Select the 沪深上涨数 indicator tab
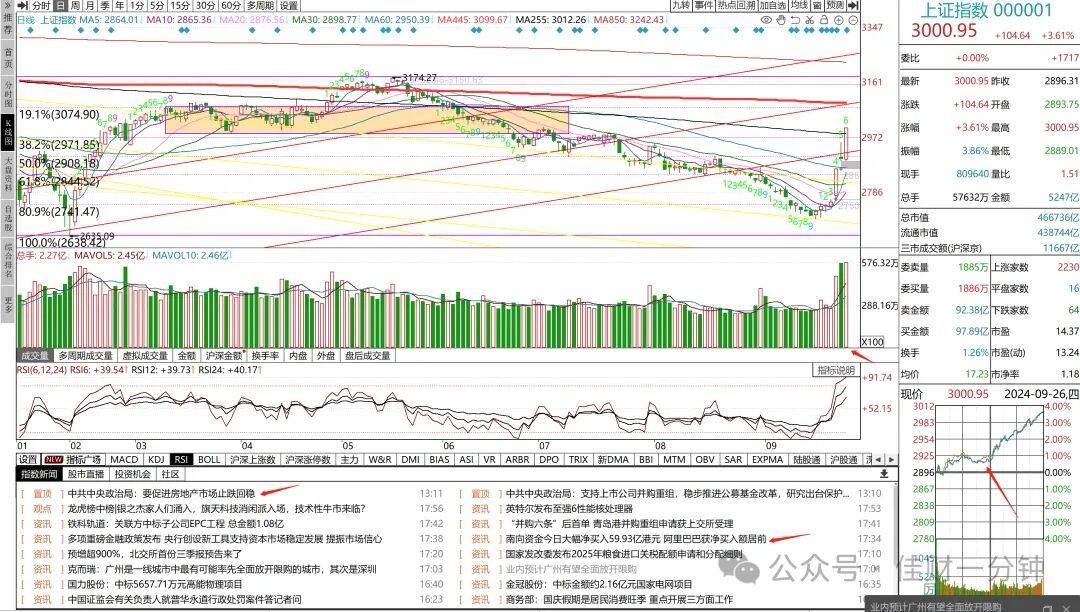The height and width of the screenshot is (612, 1080). click(253, 459)
